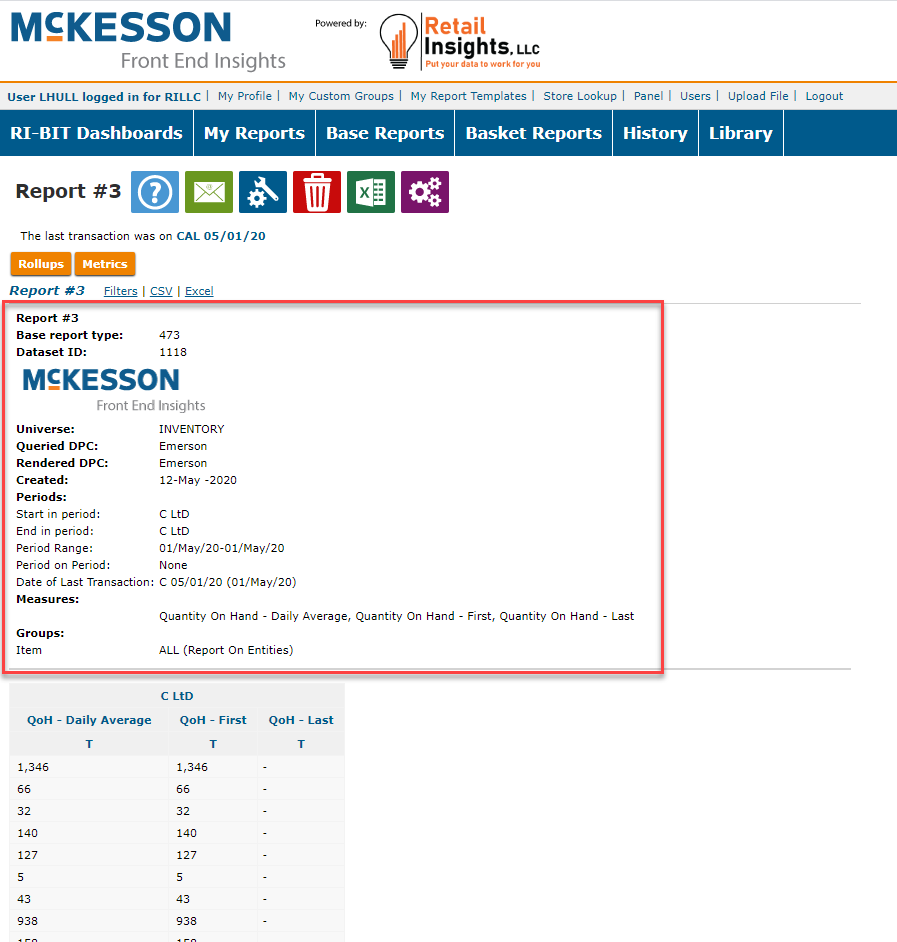Open the purple gears settings icon
The height and width of the screenshot is (942, 897).
click(x=425, y=192)
